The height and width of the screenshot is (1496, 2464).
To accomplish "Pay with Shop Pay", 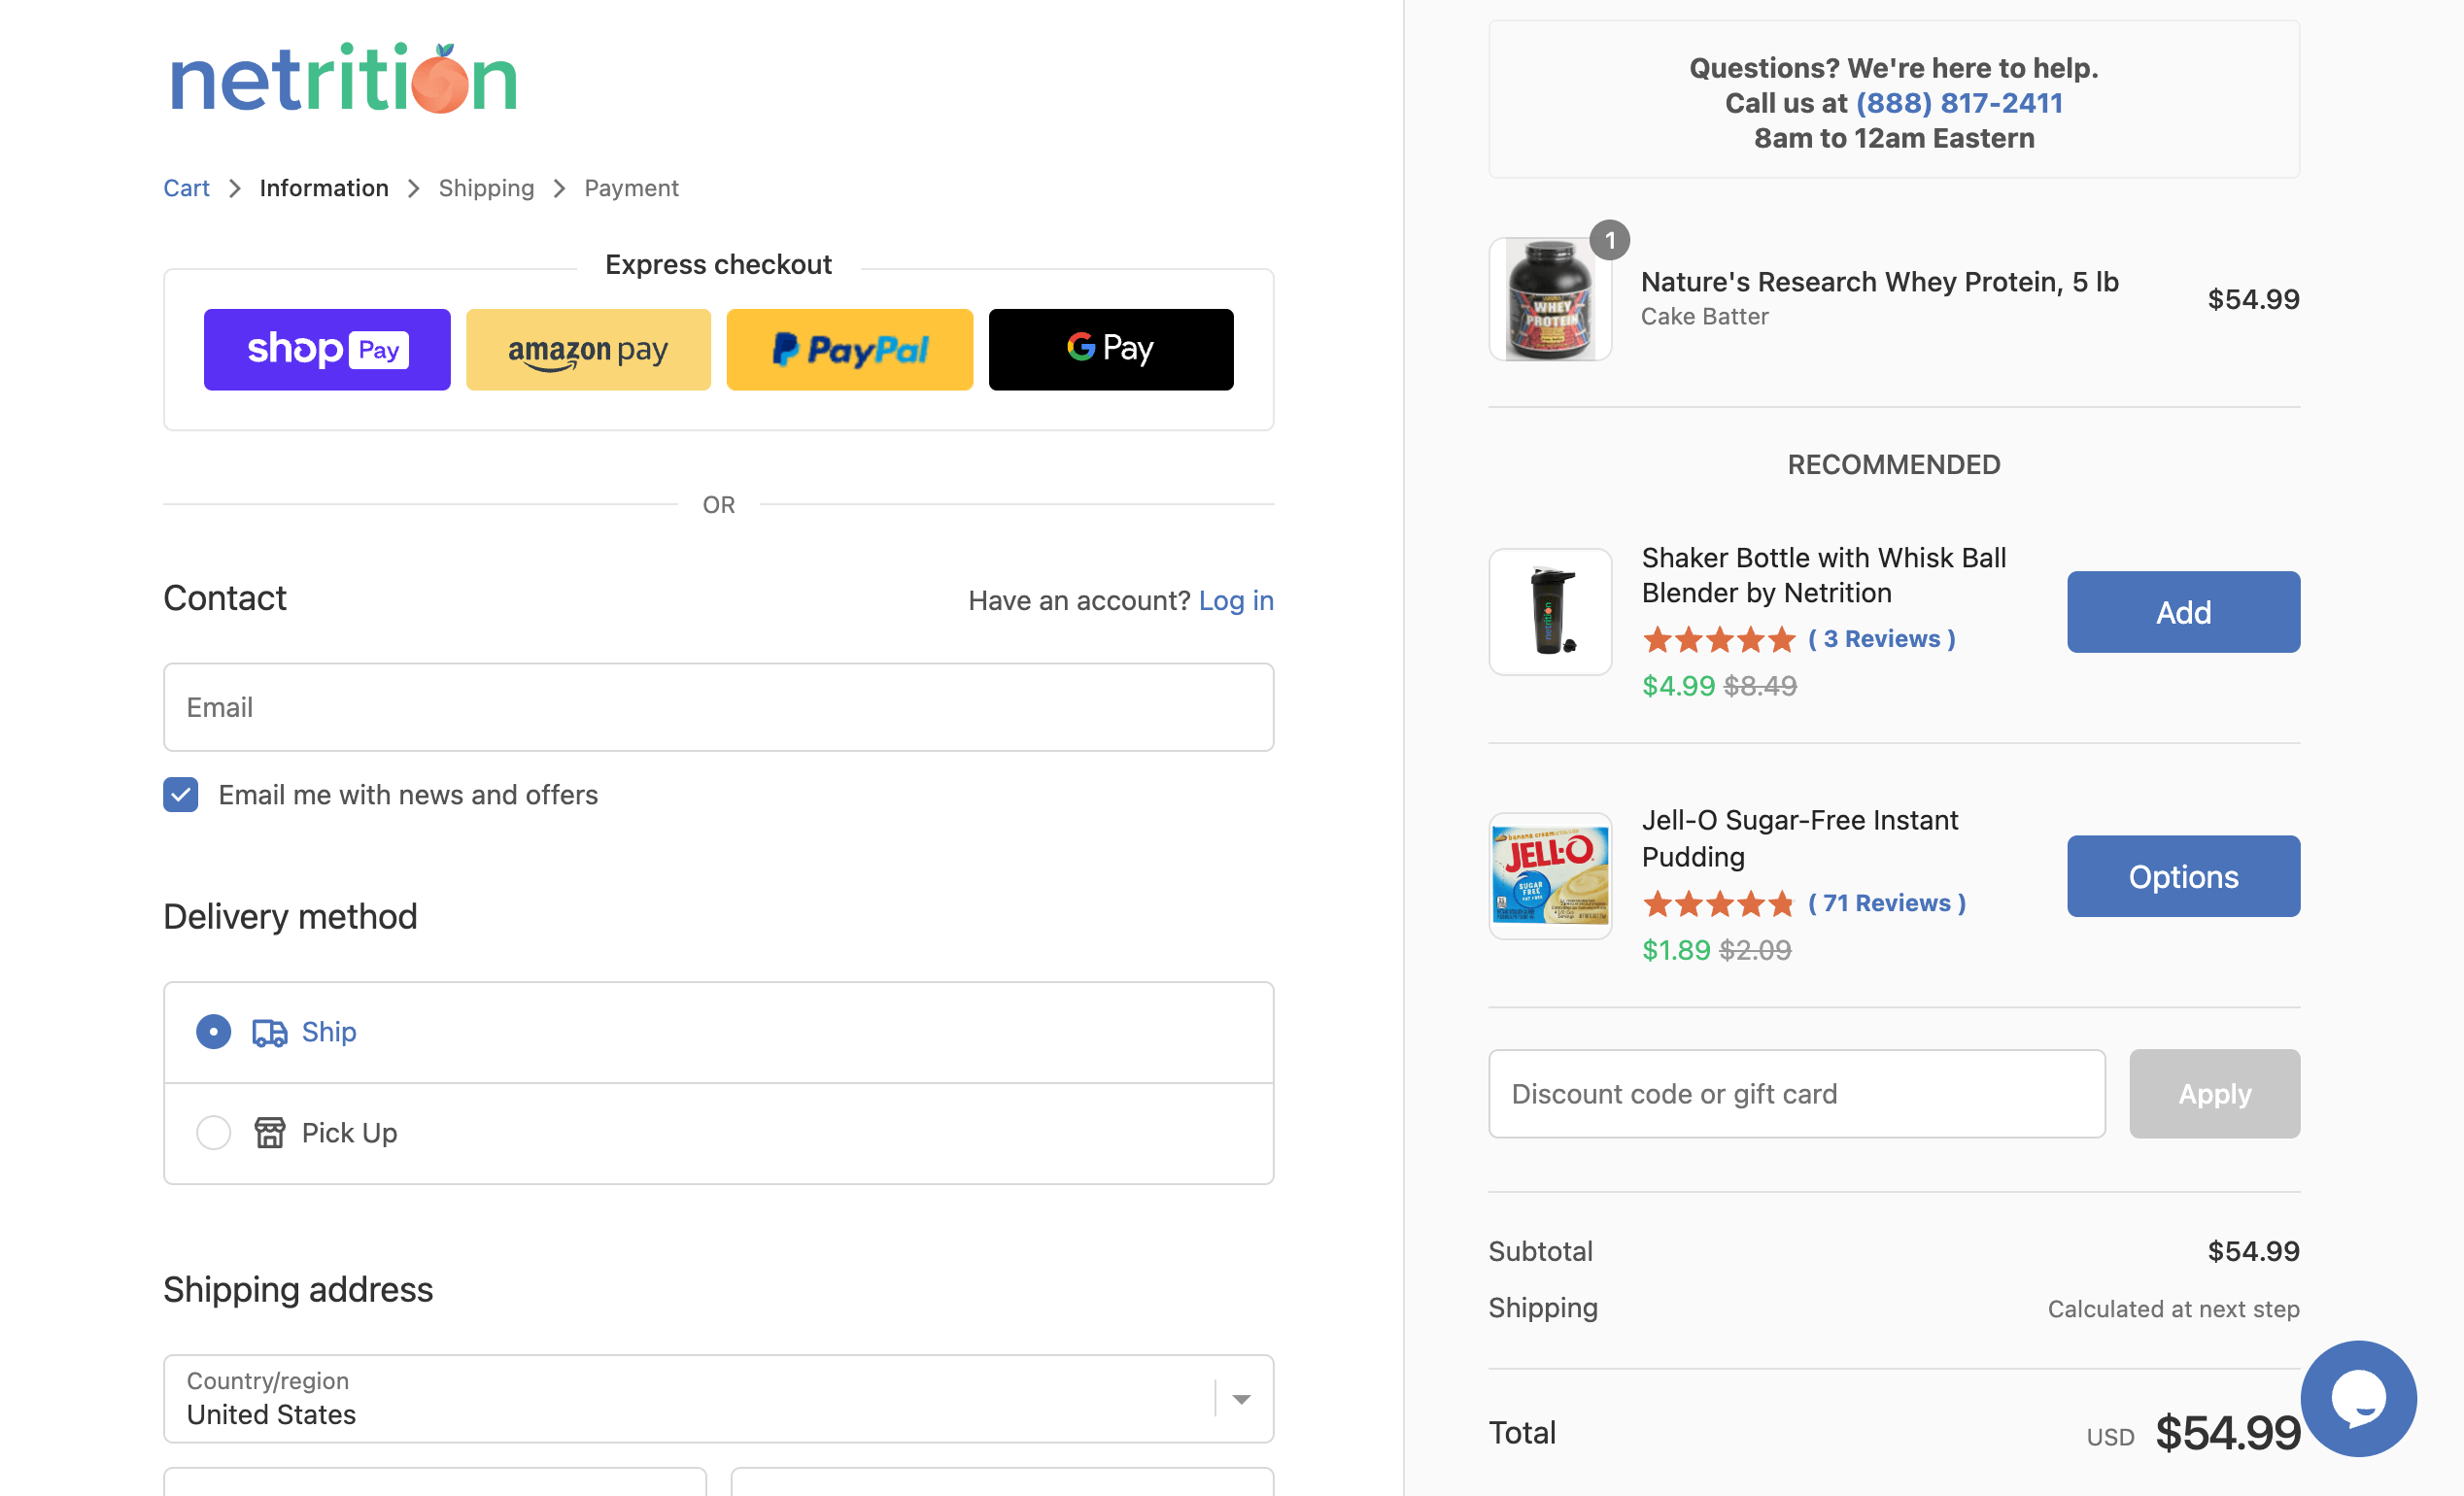I will [x=327, y=349].
